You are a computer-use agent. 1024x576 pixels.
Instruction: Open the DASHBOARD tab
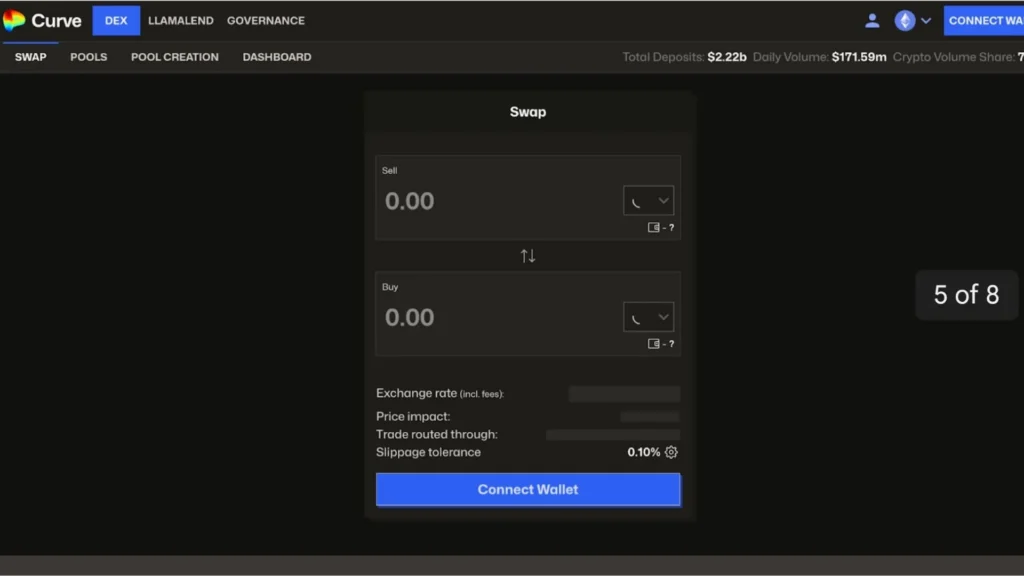pos(276,57)
